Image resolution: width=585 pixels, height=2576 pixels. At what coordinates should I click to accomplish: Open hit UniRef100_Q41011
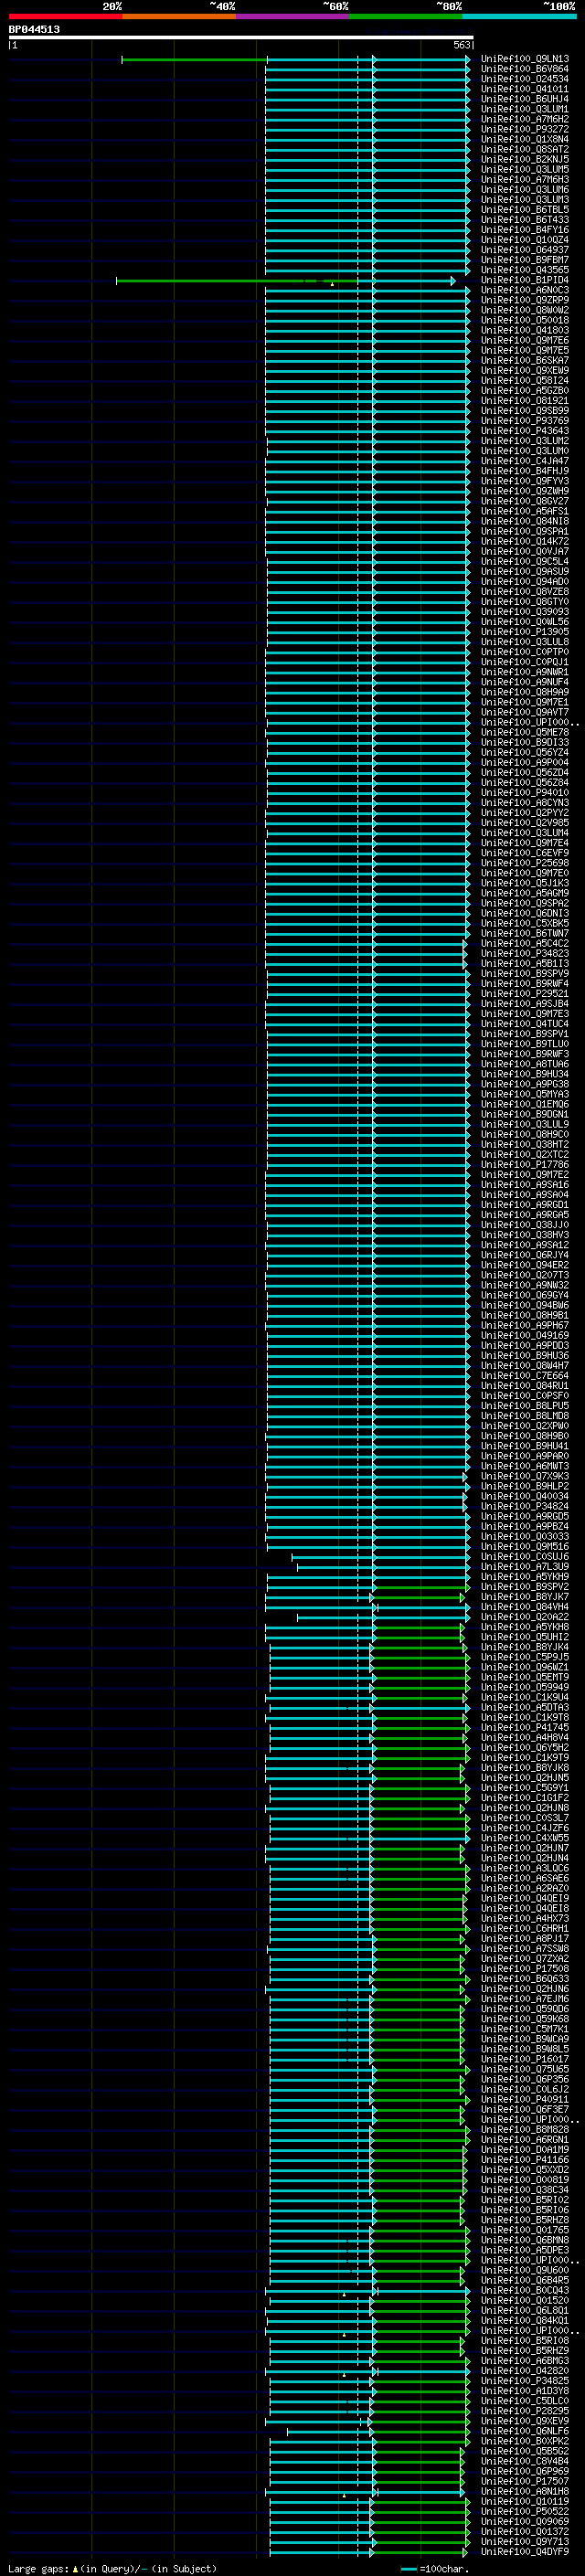pyautogui.click(x=524, y=89)
